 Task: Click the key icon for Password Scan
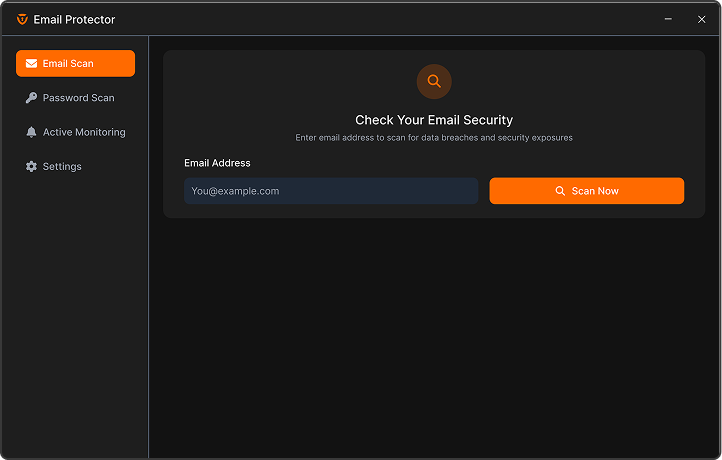[31, 98]
